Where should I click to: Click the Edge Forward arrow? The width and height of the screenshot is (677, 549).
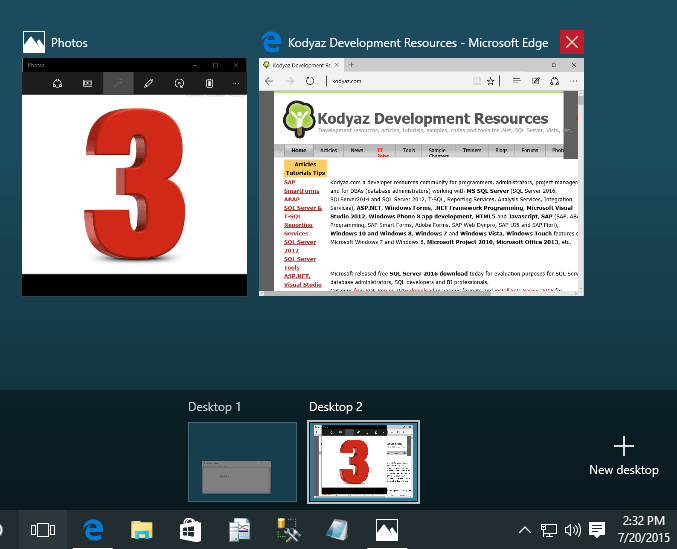289,81
